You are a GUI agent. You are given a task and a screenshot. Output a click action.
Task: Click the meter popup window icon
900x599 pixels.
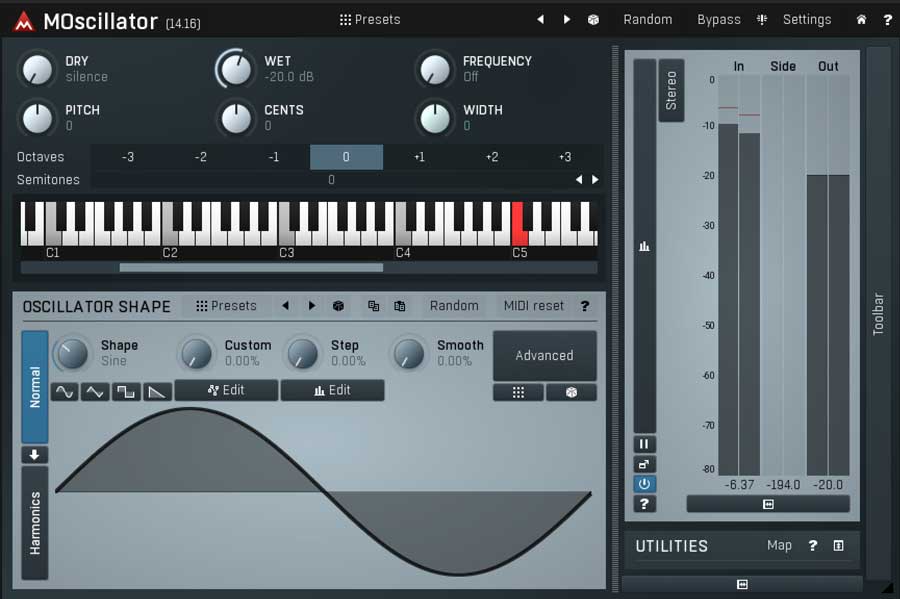(x=644, y=464)
